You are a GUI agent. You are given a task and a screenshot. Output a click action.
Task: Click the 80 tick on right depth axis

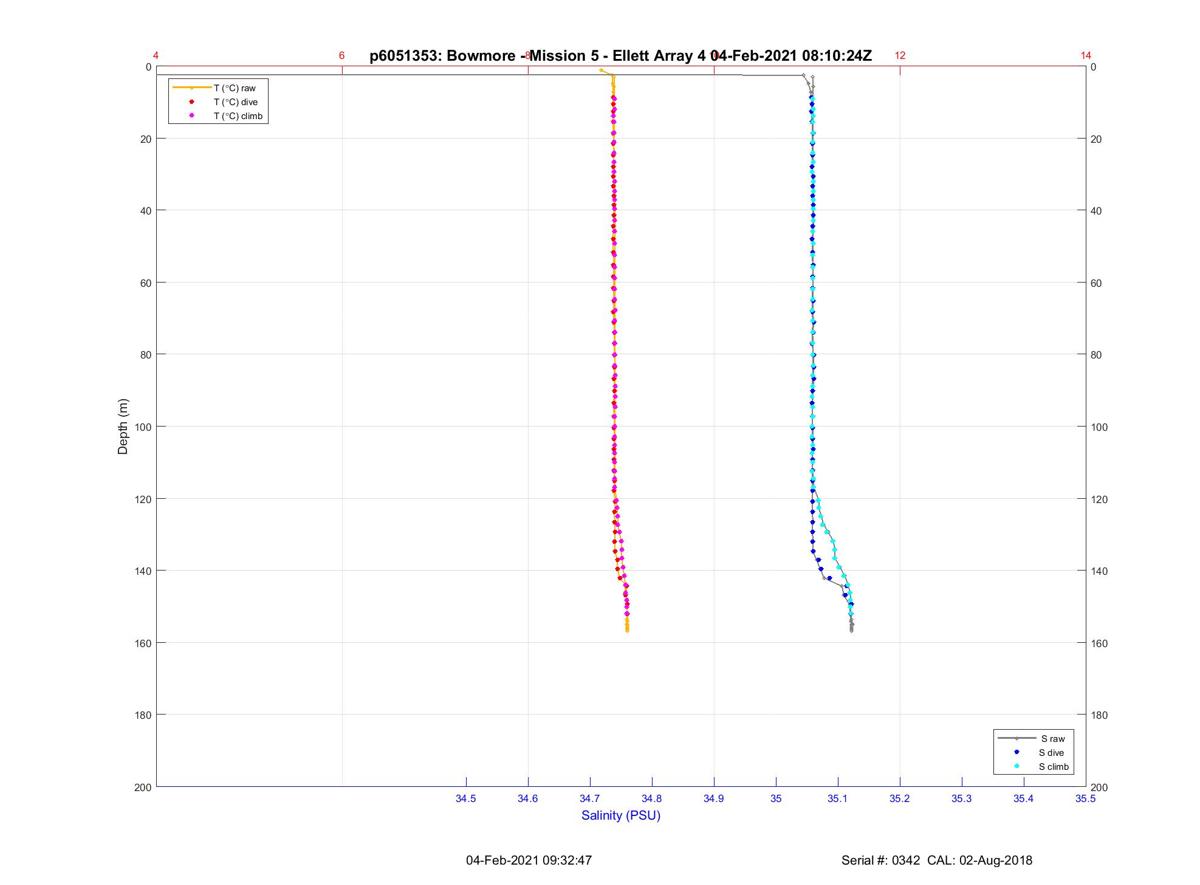pos(1097,355)
